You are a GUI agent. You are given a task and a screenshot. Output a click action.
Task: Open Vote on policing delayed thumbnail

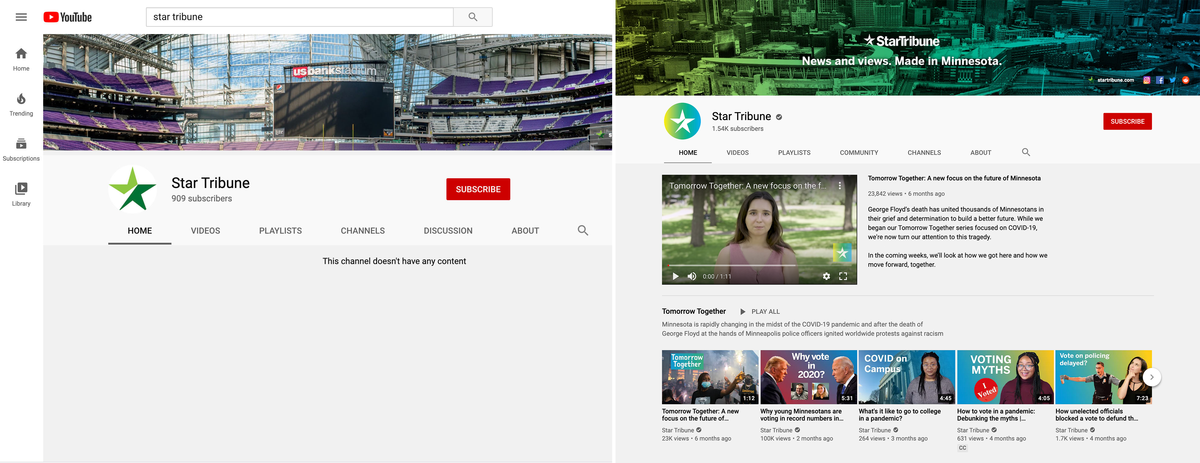pyautogui.click(x=1103, y=377)
